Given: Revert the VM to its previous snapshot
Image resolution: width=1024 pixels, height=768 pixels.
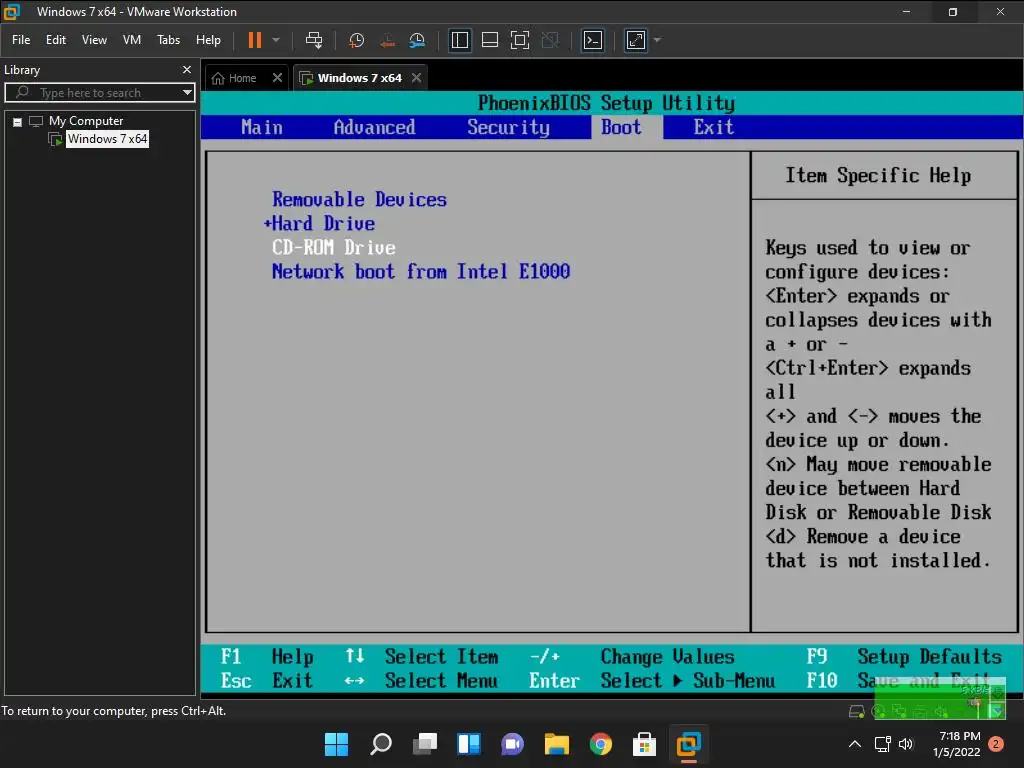Looking at the screenshot, I should pyautogui.click(x=387, y=40).
